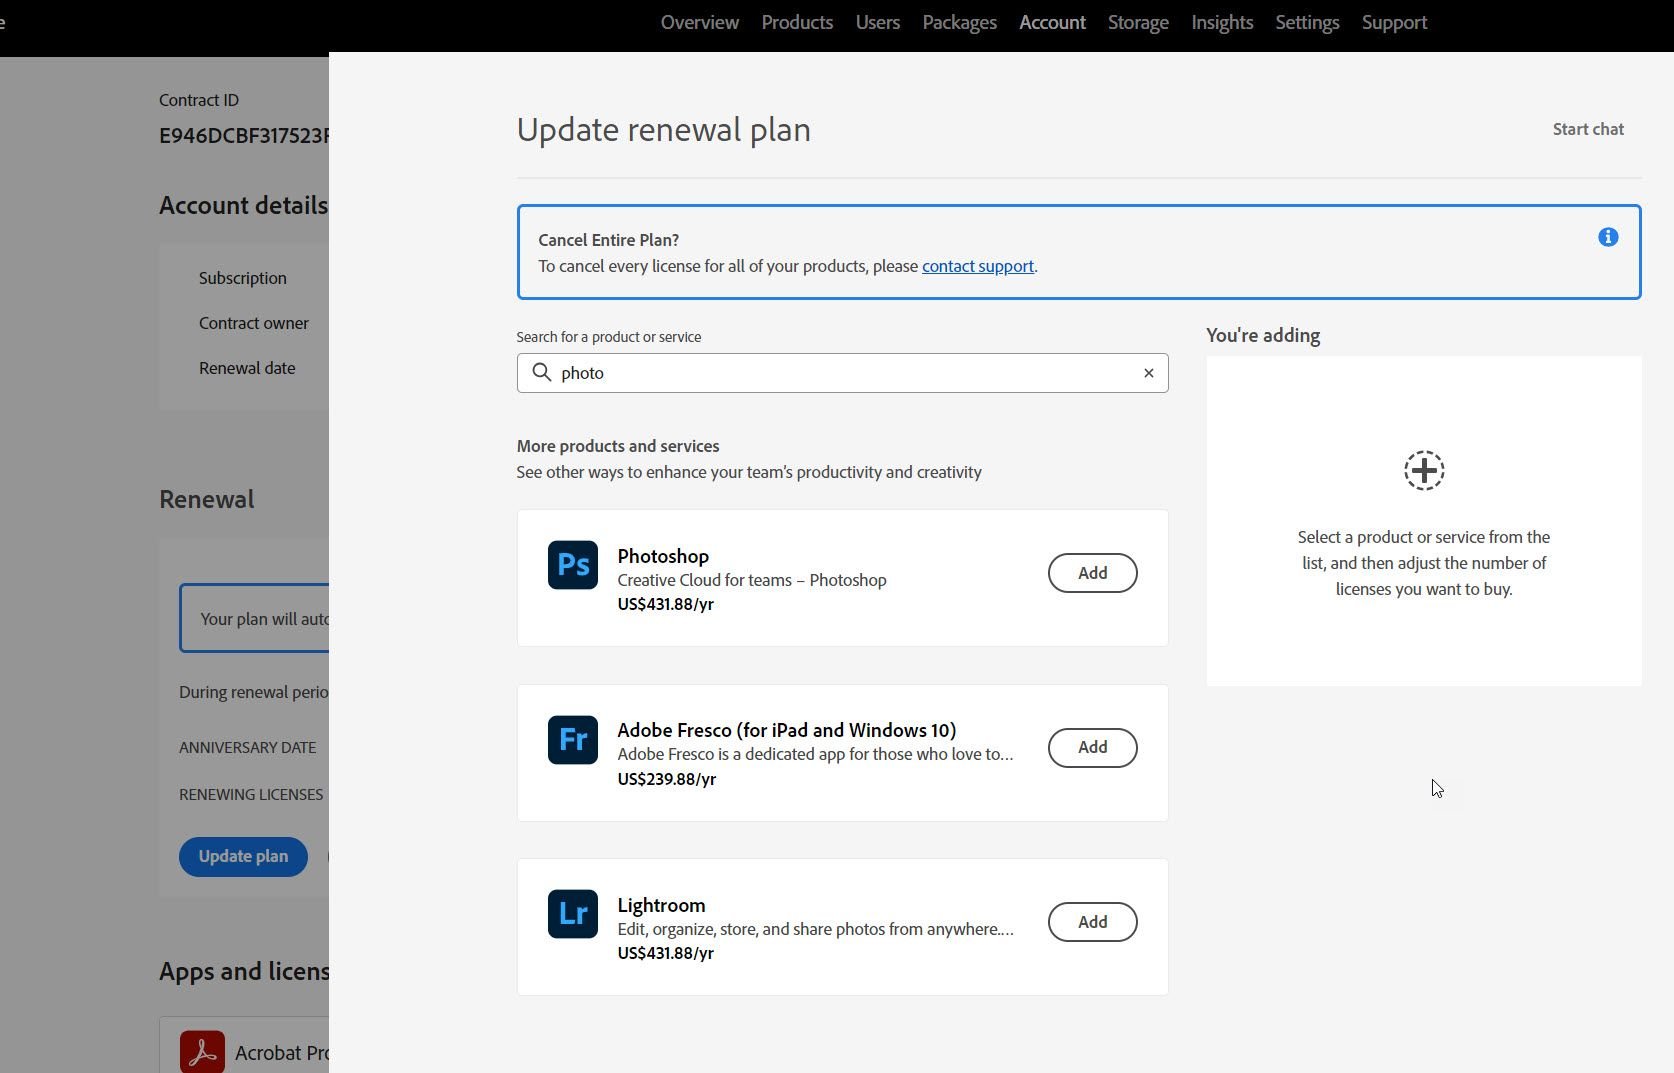Start a chat with support
Viewport: 1674px width, 1073px height.
click(x=1587, y=129)
